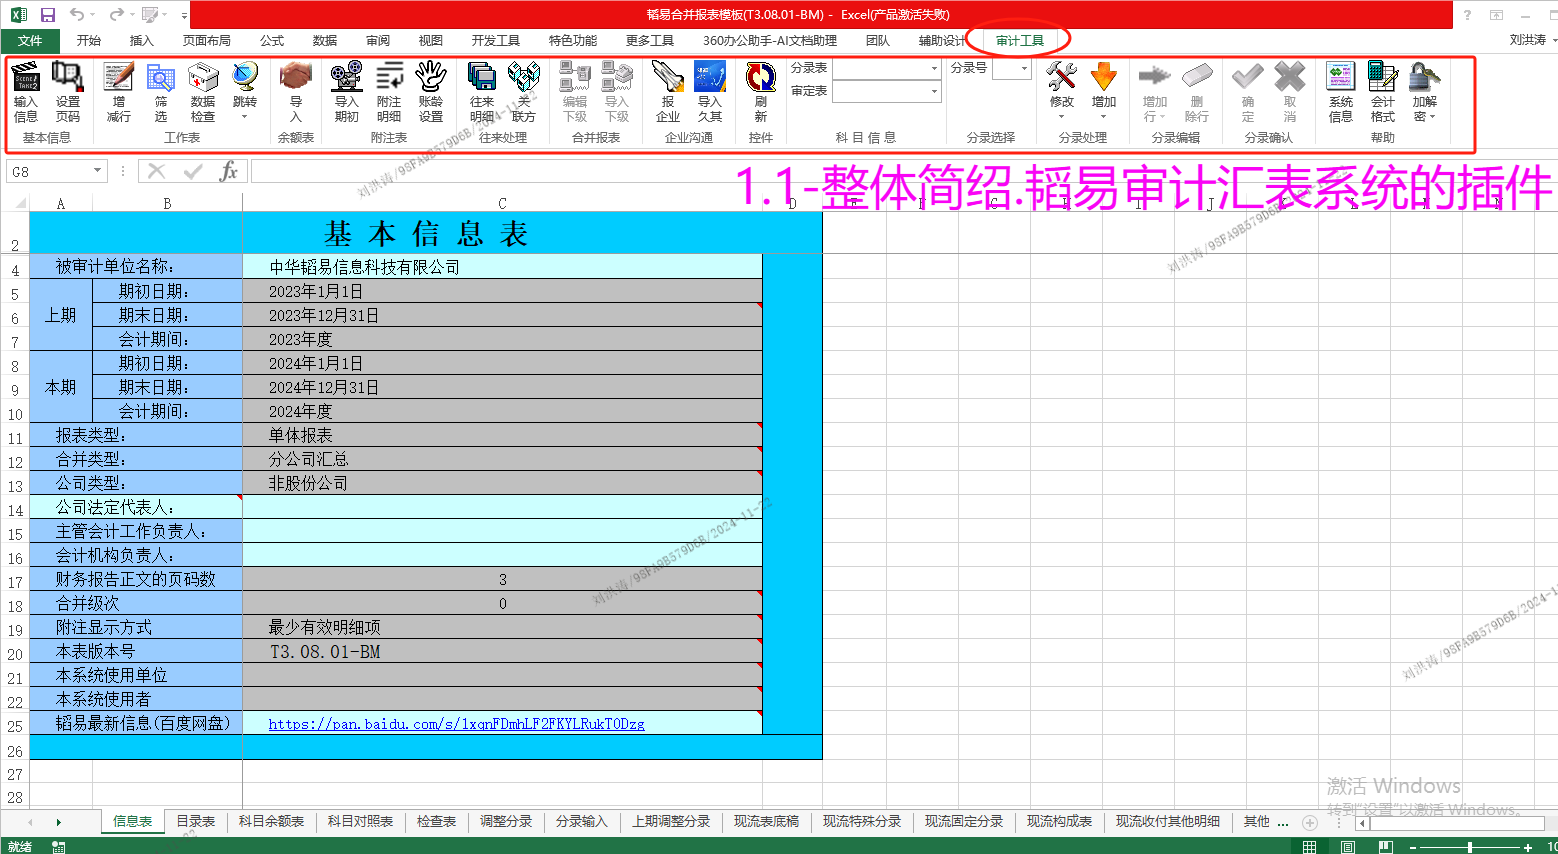Open 修改 wrench tools dropdown

tap(1061, 90)
